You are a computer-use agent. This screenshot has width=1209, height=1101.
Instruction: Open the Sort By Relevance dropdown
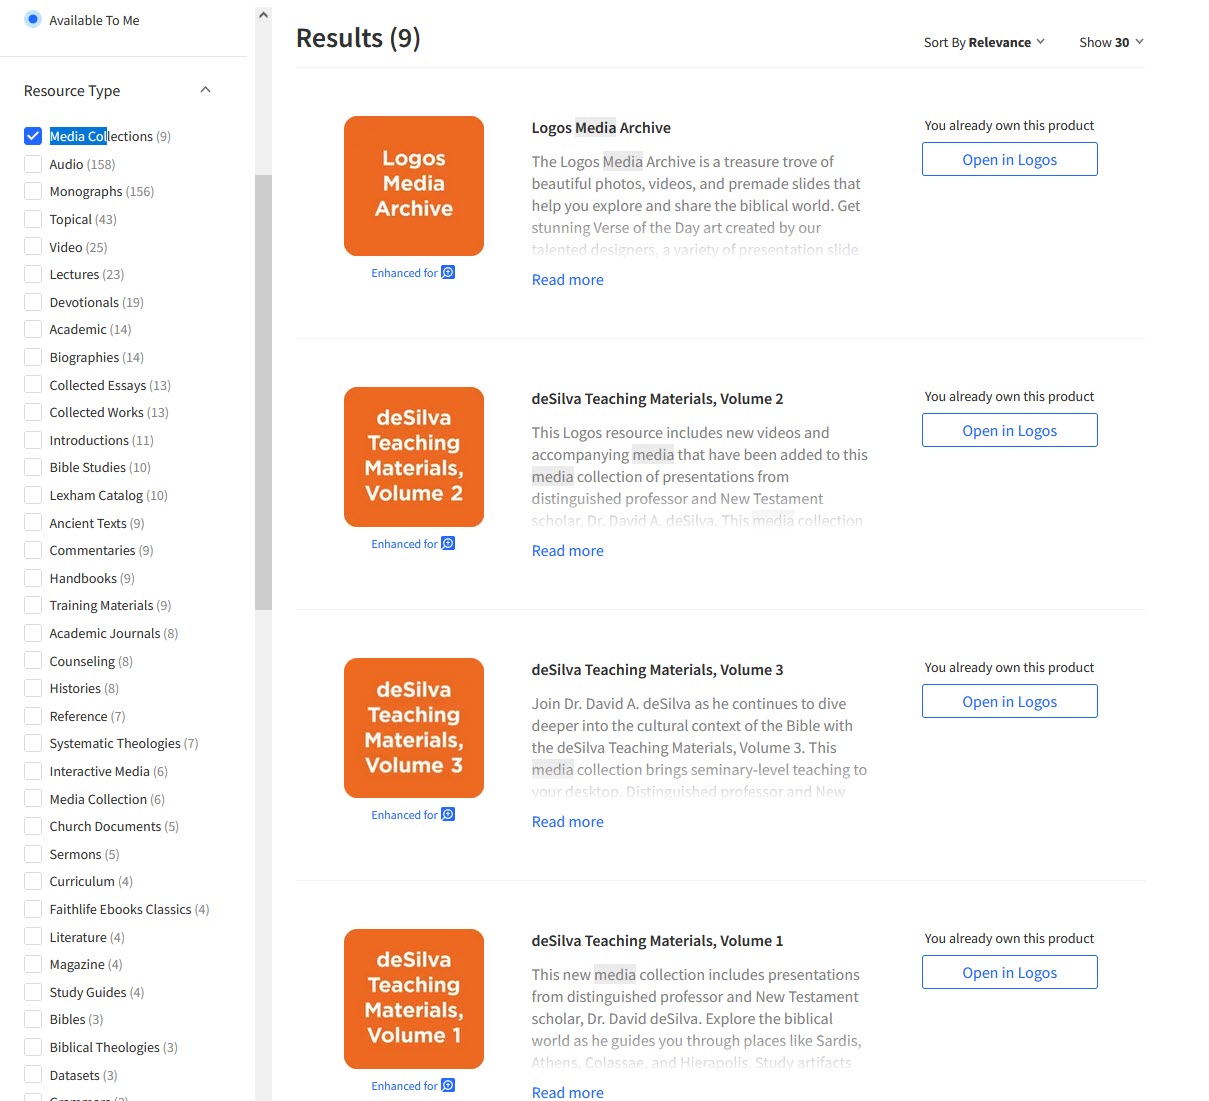(x=984, y=42)
